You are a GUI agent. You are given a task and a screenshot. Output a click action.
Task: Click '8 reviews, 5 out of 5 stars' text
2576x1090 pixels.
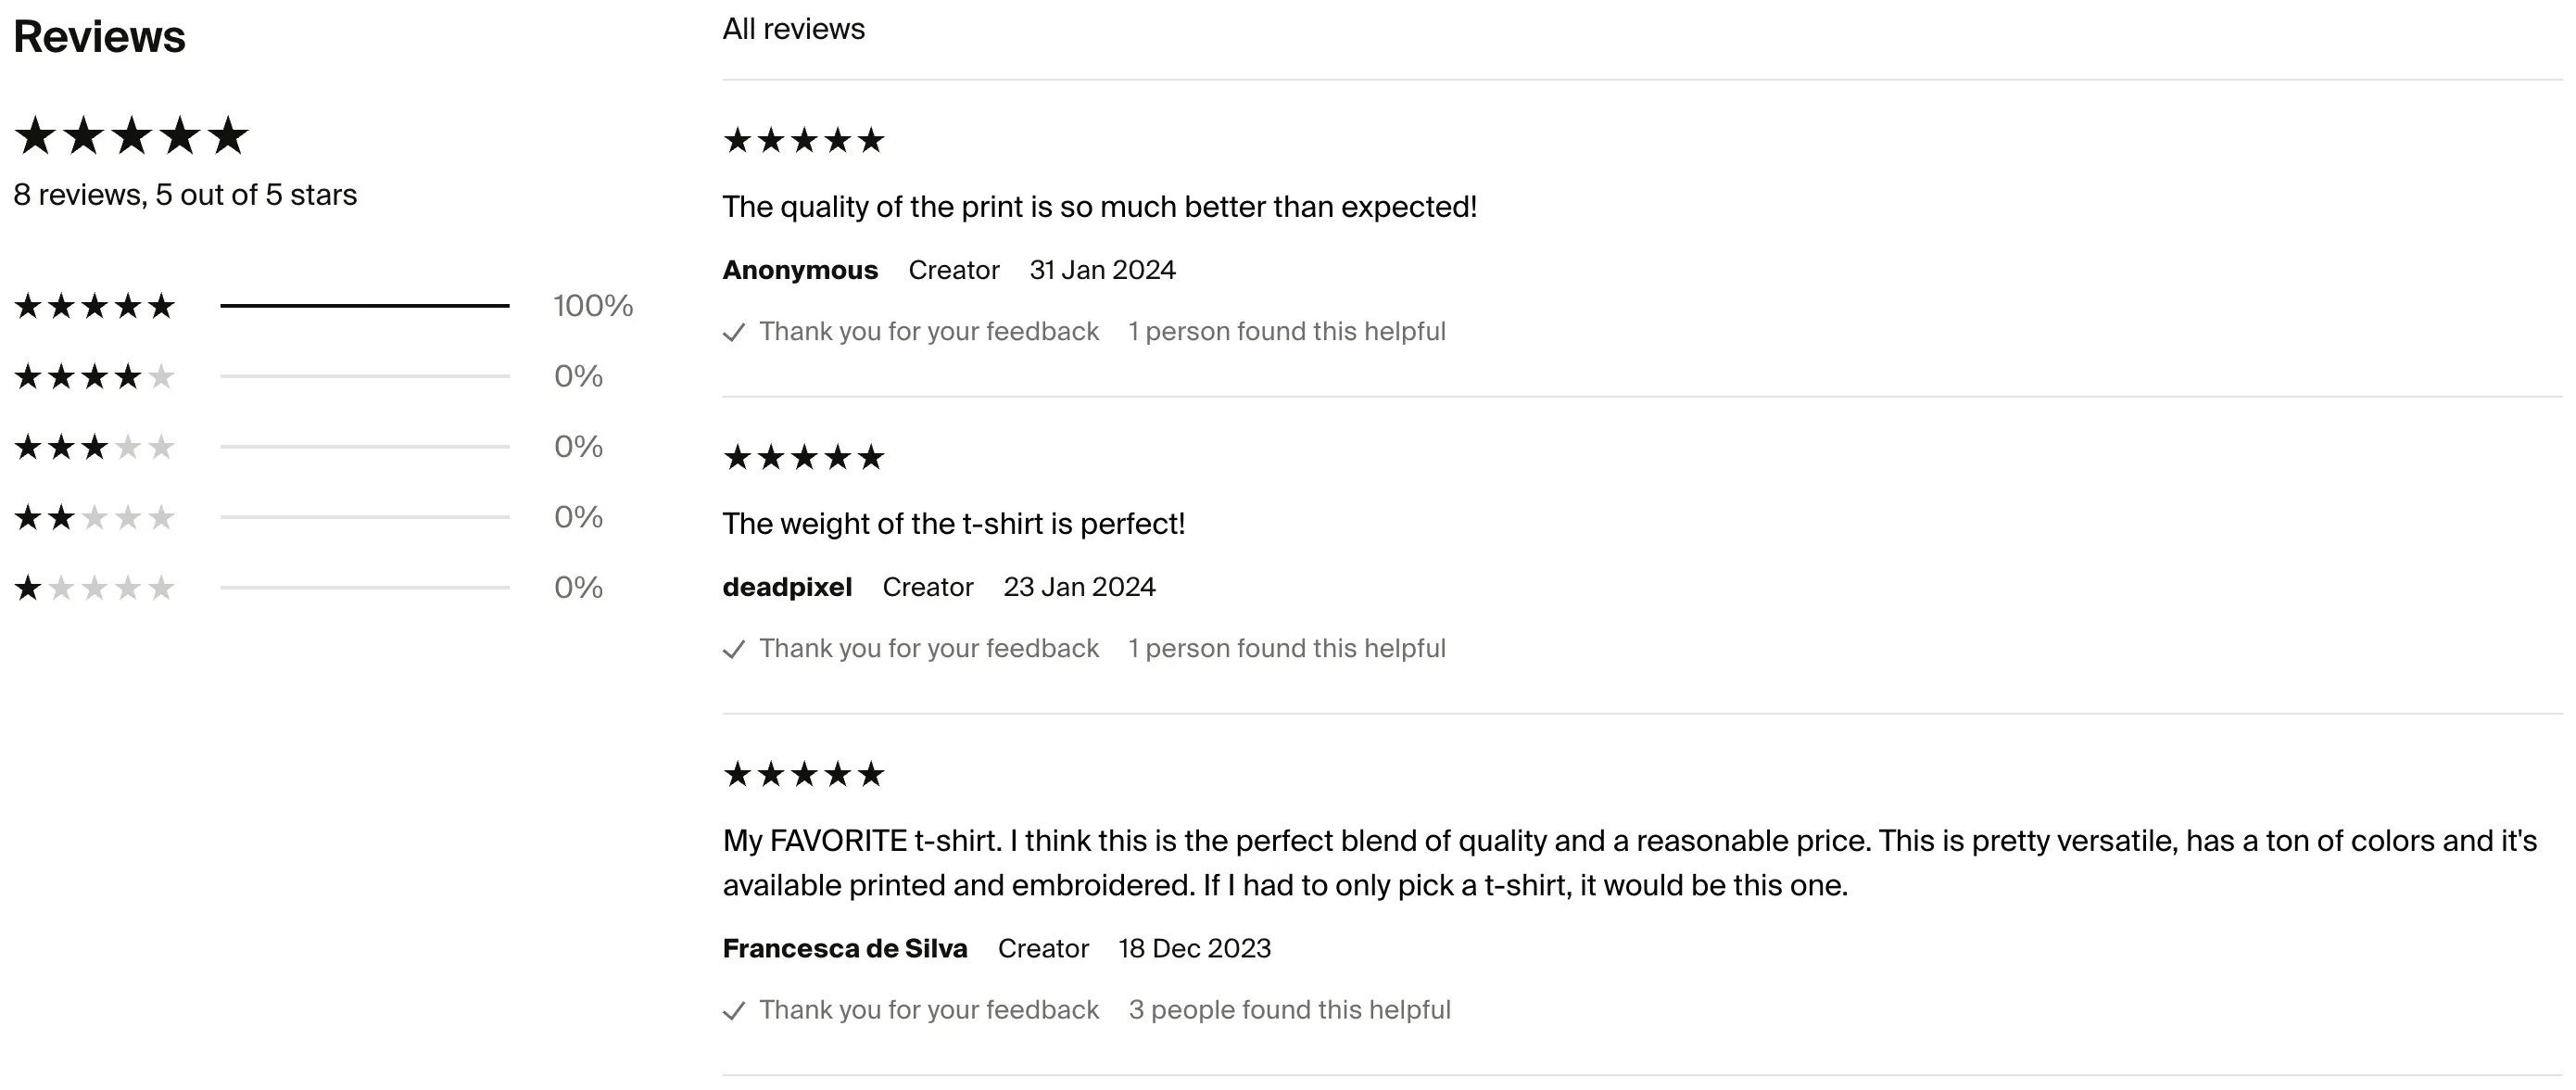184,195
